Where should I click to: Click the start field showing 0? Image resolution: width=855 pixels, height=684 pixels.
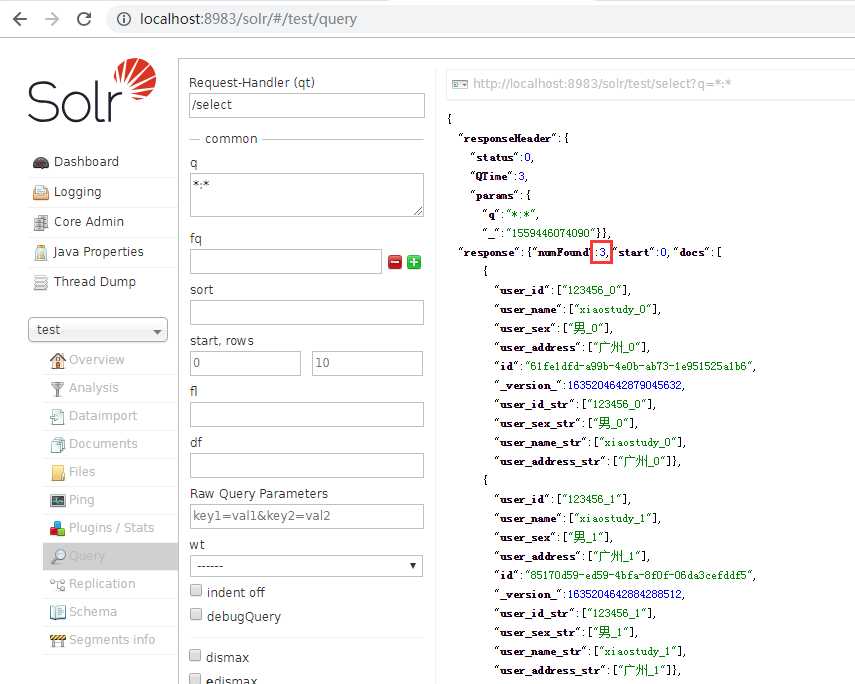click(245, 363)
